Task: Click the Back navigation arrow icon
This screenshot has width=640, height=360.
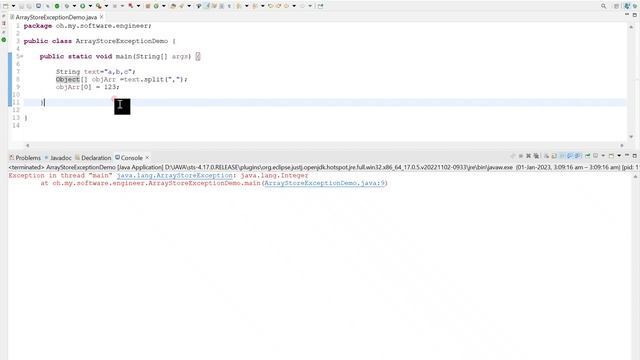Action: (x=286, y=6)
